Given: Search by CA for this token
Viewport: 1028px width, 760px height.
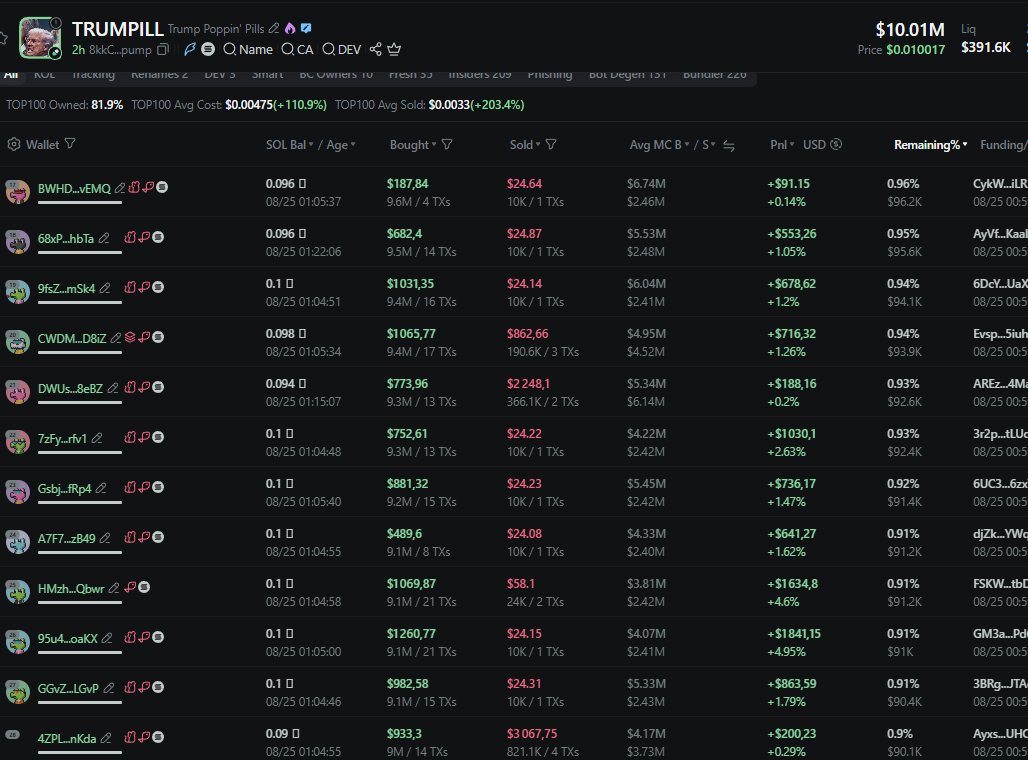Looking at the screenshot, I should [298, 49].
